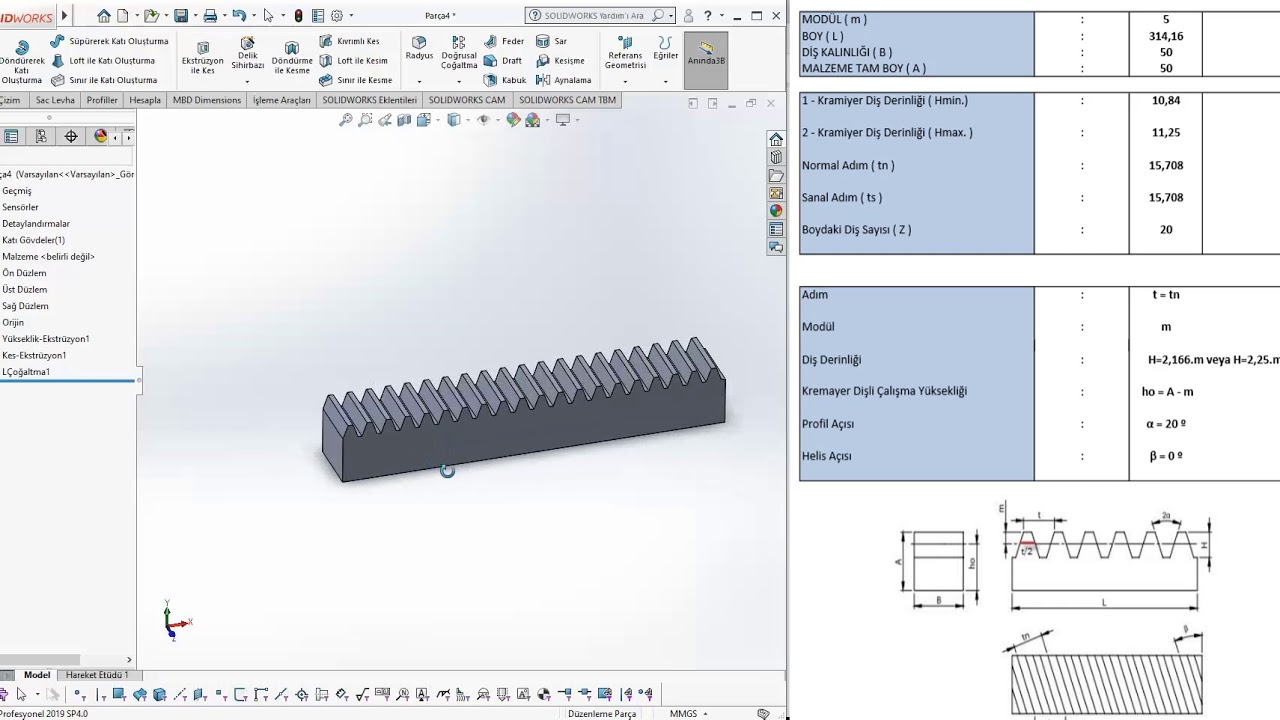Print the document using the Print icon
The height and width of the screenshot is (720, 1280).
pyautogui.click(x=210, y=16)
